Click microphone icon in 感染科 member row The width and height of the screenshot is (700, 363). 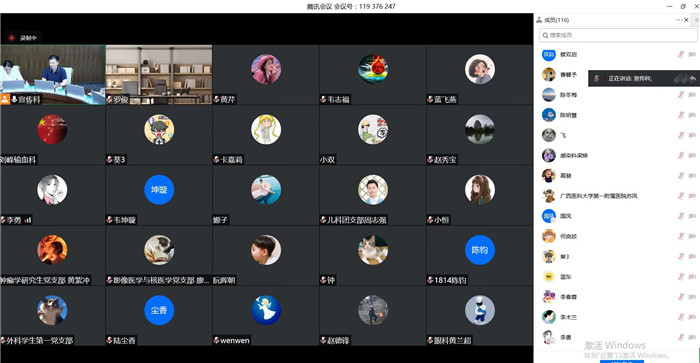pos(681,155)
